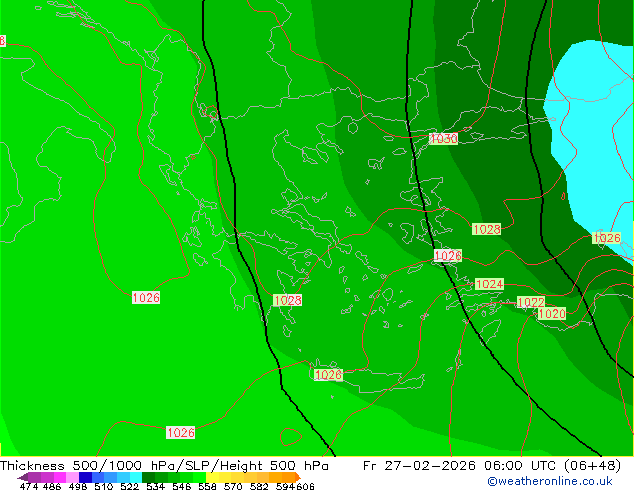634x490 pixels.
Task: Click the orange arrow at legend right end
Action: point(298,477)
